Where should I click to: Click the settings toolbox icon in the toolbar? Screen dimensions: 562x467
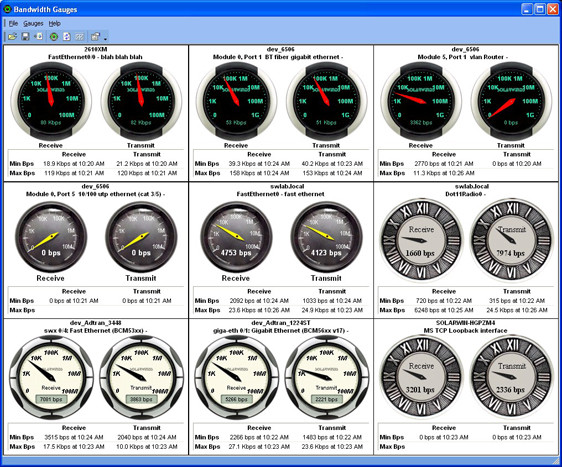tap(95, 36)
